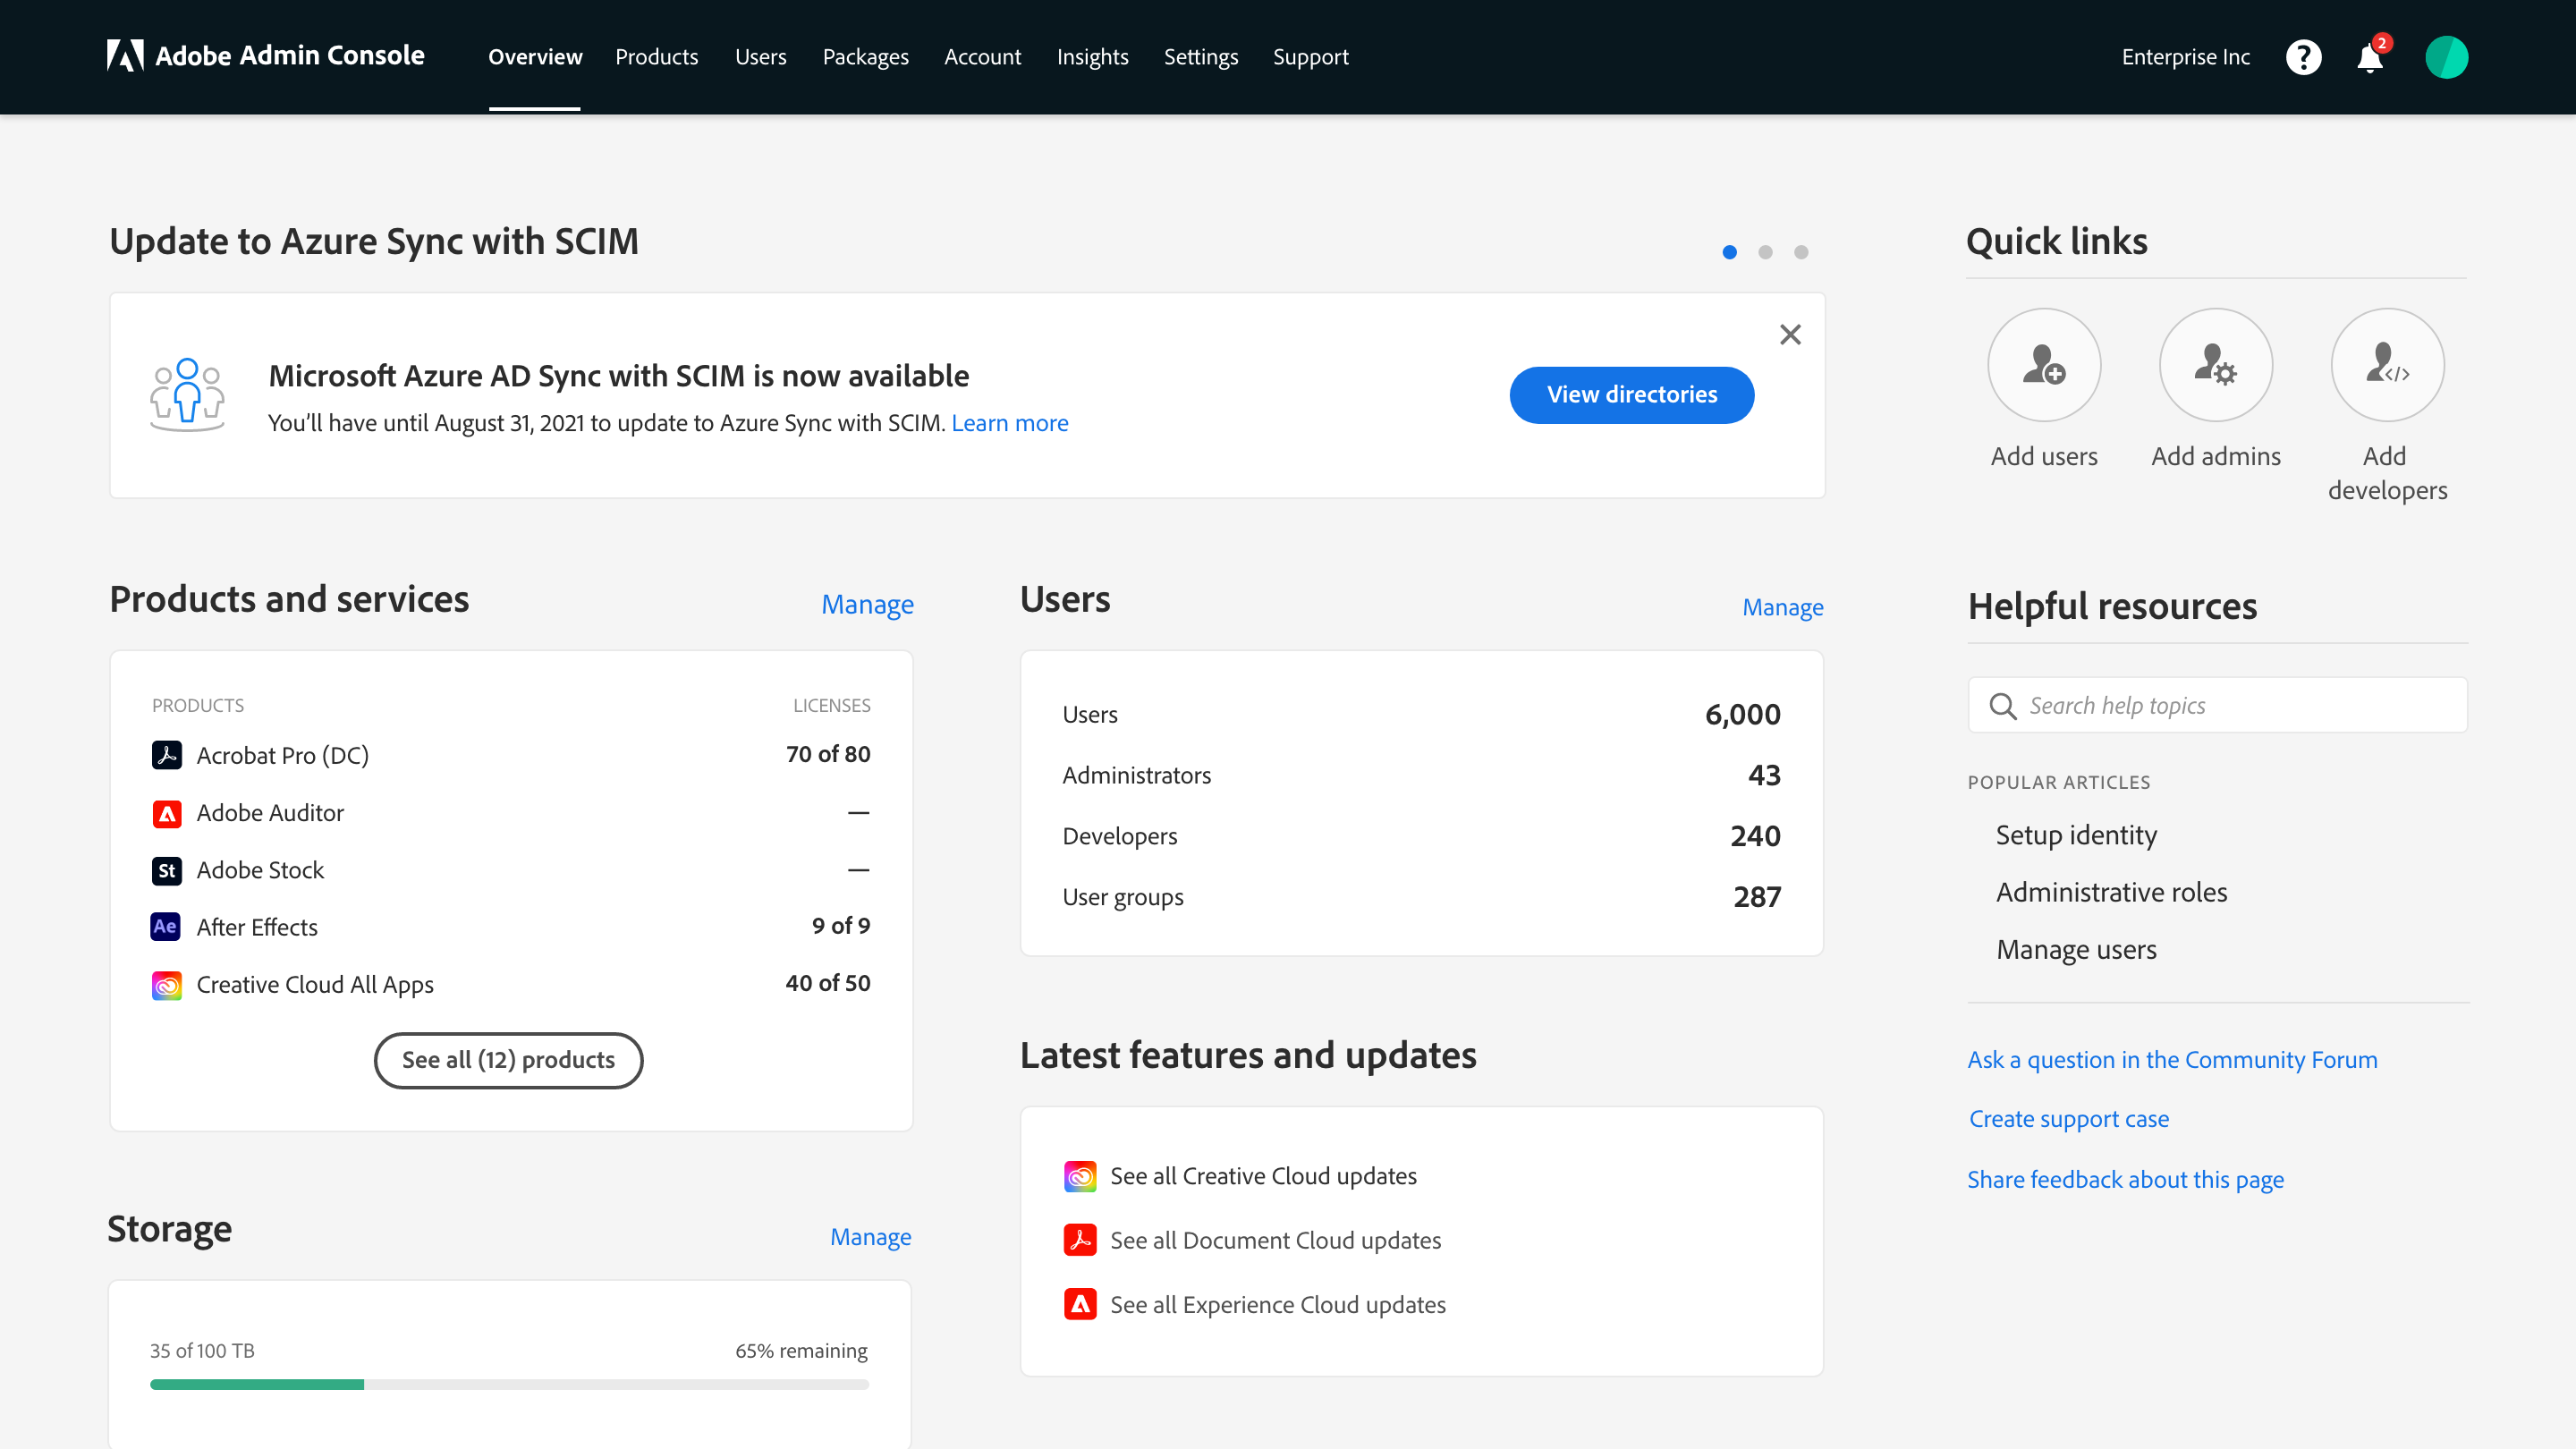Image resolution: width=2576 pixels, height=1449 pixels.
Task: Click the Add users quick link icon
Action: 2044,364
